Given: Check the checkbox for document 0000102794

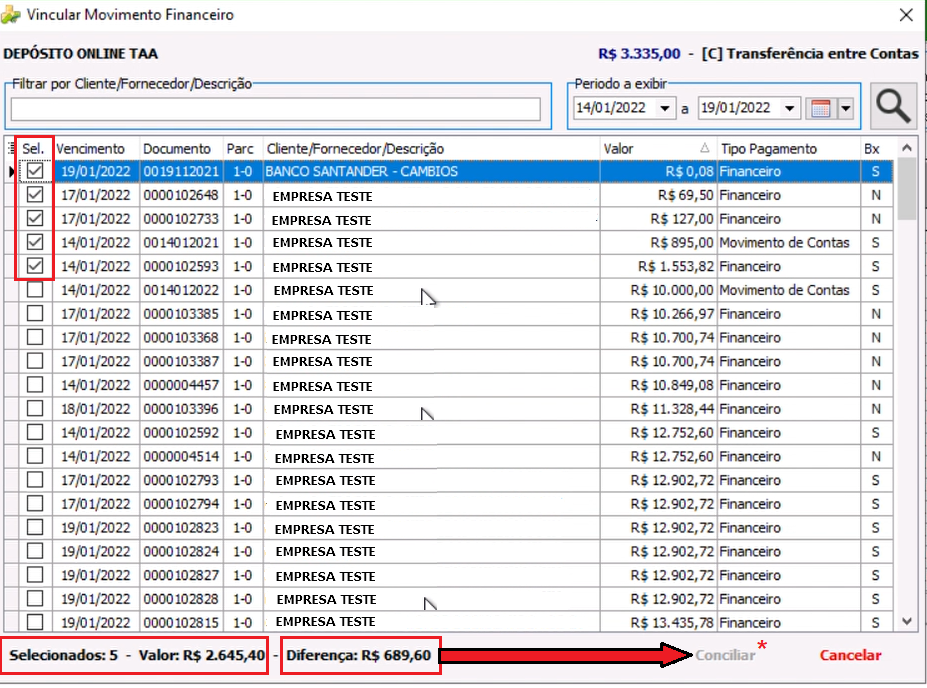Looking at the screenshot, I should 35,504.
